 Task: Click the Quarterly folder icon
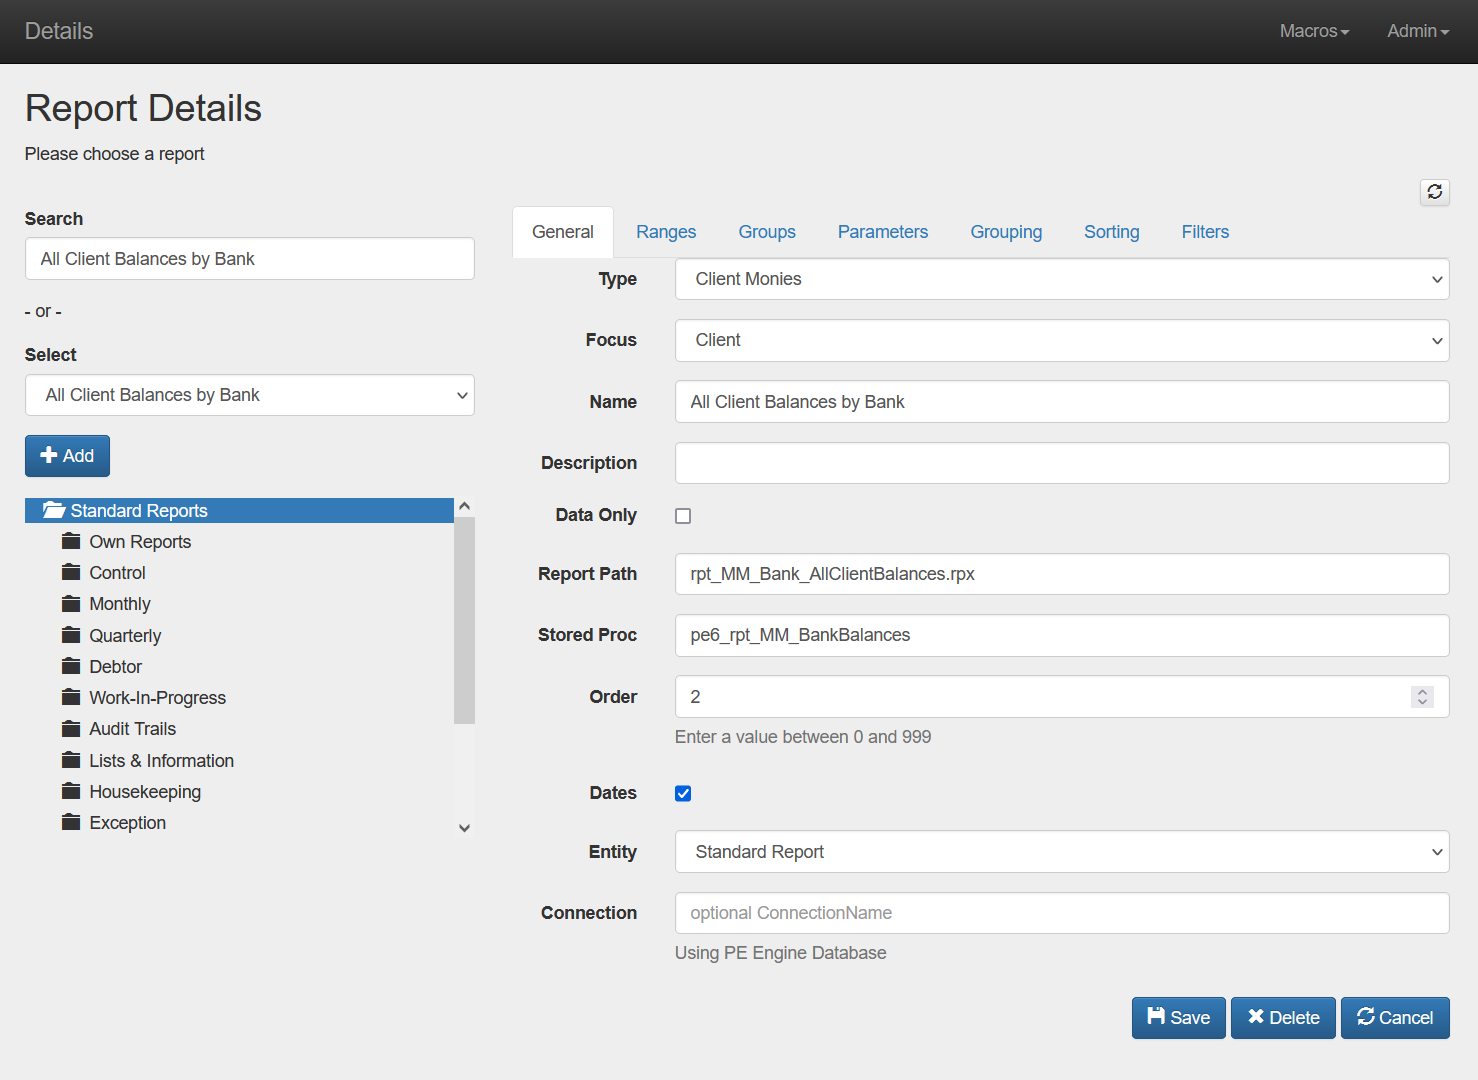pos(71,635)
